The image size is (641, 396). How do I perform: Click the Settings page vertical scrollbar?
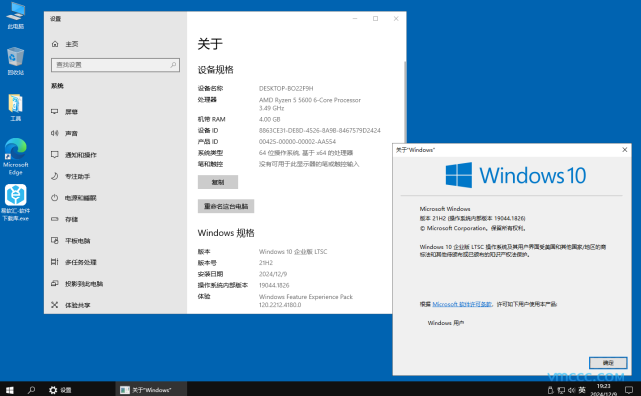coord(405,102)
